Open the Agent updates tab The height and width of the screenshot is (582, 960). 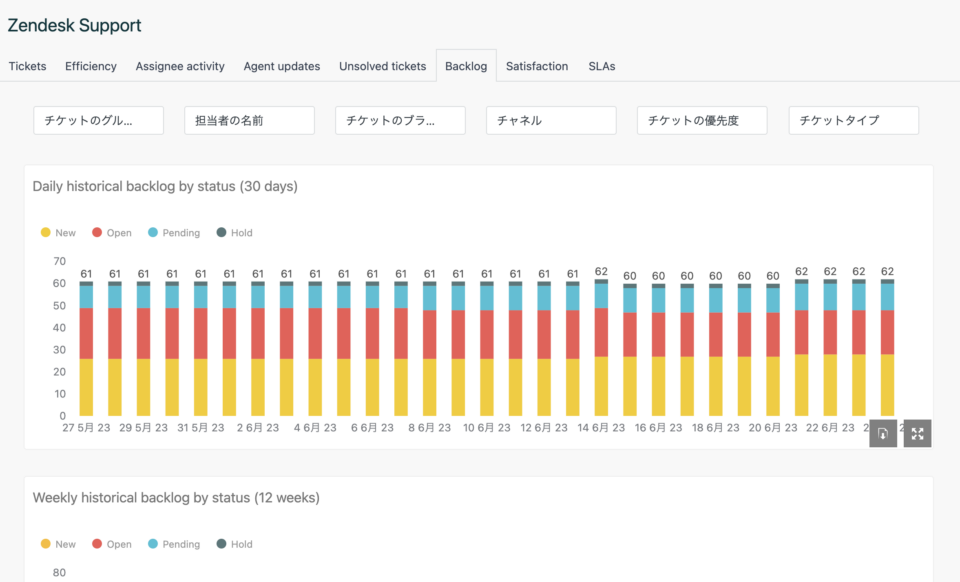[x=281, y=66]
